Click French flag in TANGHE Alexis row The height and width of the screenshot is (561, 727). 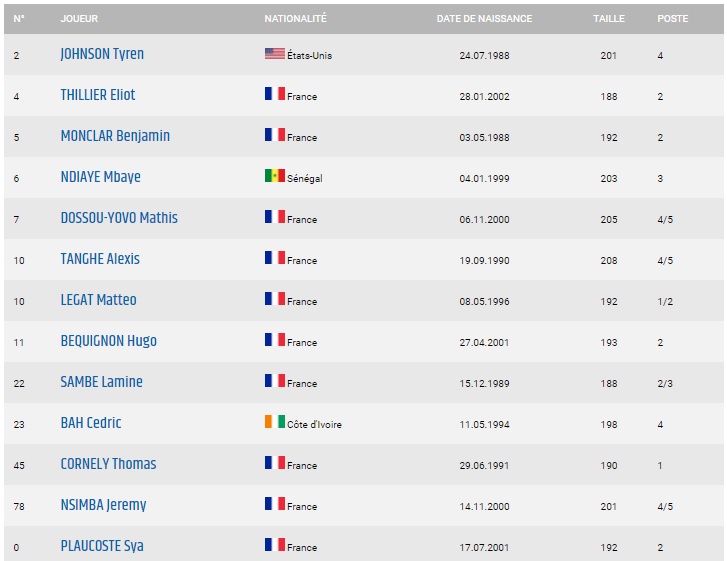point(274,258)
